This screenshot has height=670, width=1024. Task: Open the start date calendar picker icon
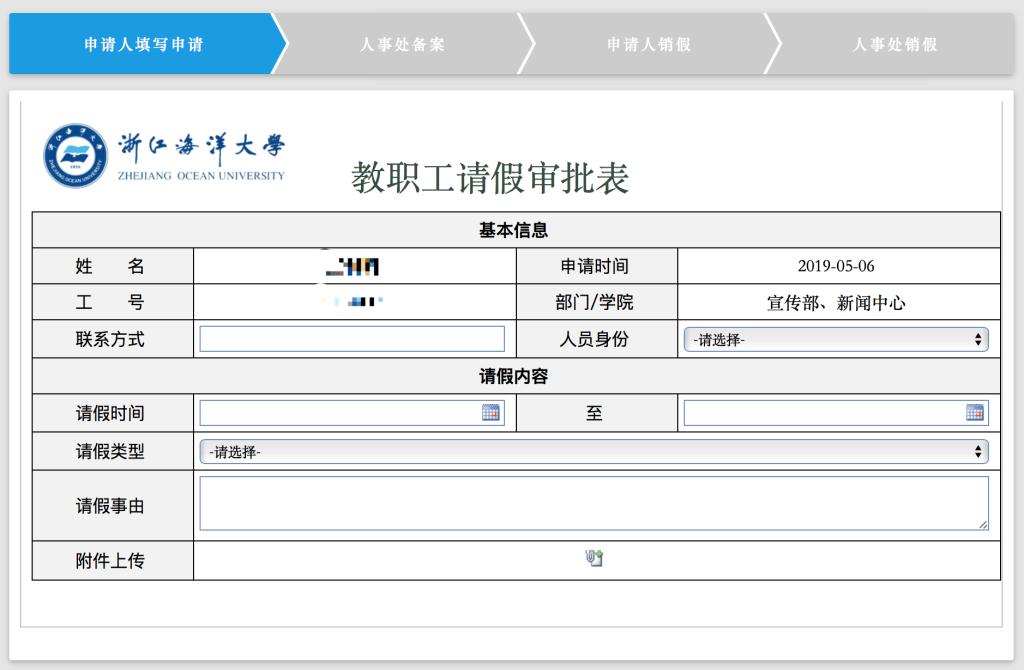click(490, 412)
